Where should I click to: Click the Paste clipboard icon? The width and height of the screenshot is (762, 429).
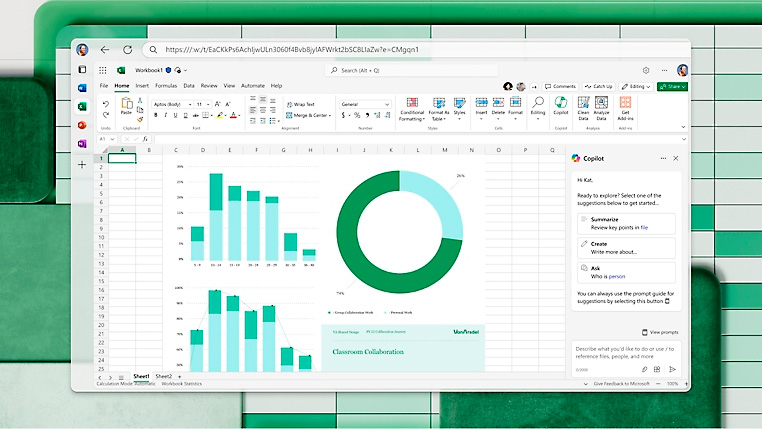coord(126,105)
